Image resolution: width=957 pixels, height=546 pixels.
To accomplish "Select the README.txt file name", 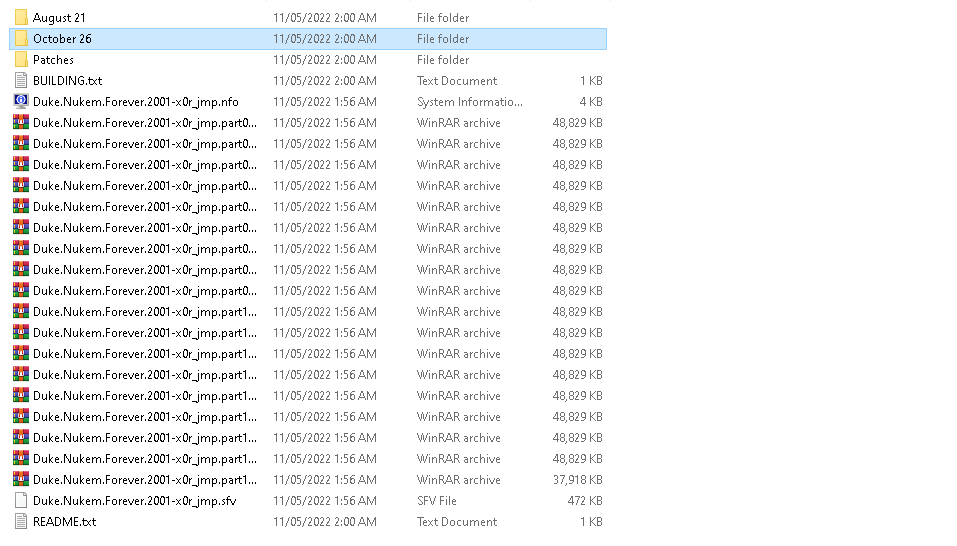I will (x=64, y=522).
